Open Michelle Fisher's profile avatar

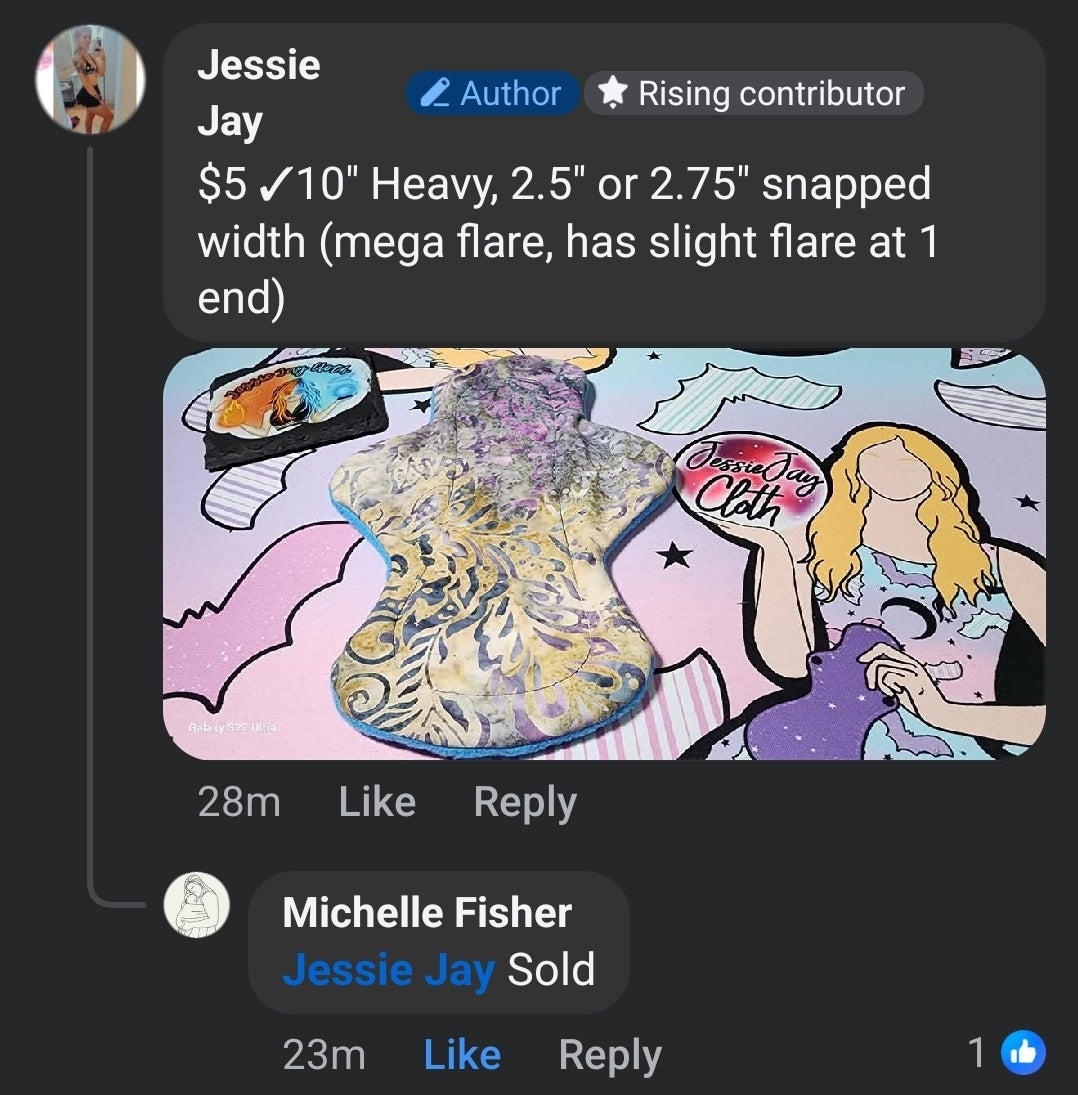coord(197,905)
